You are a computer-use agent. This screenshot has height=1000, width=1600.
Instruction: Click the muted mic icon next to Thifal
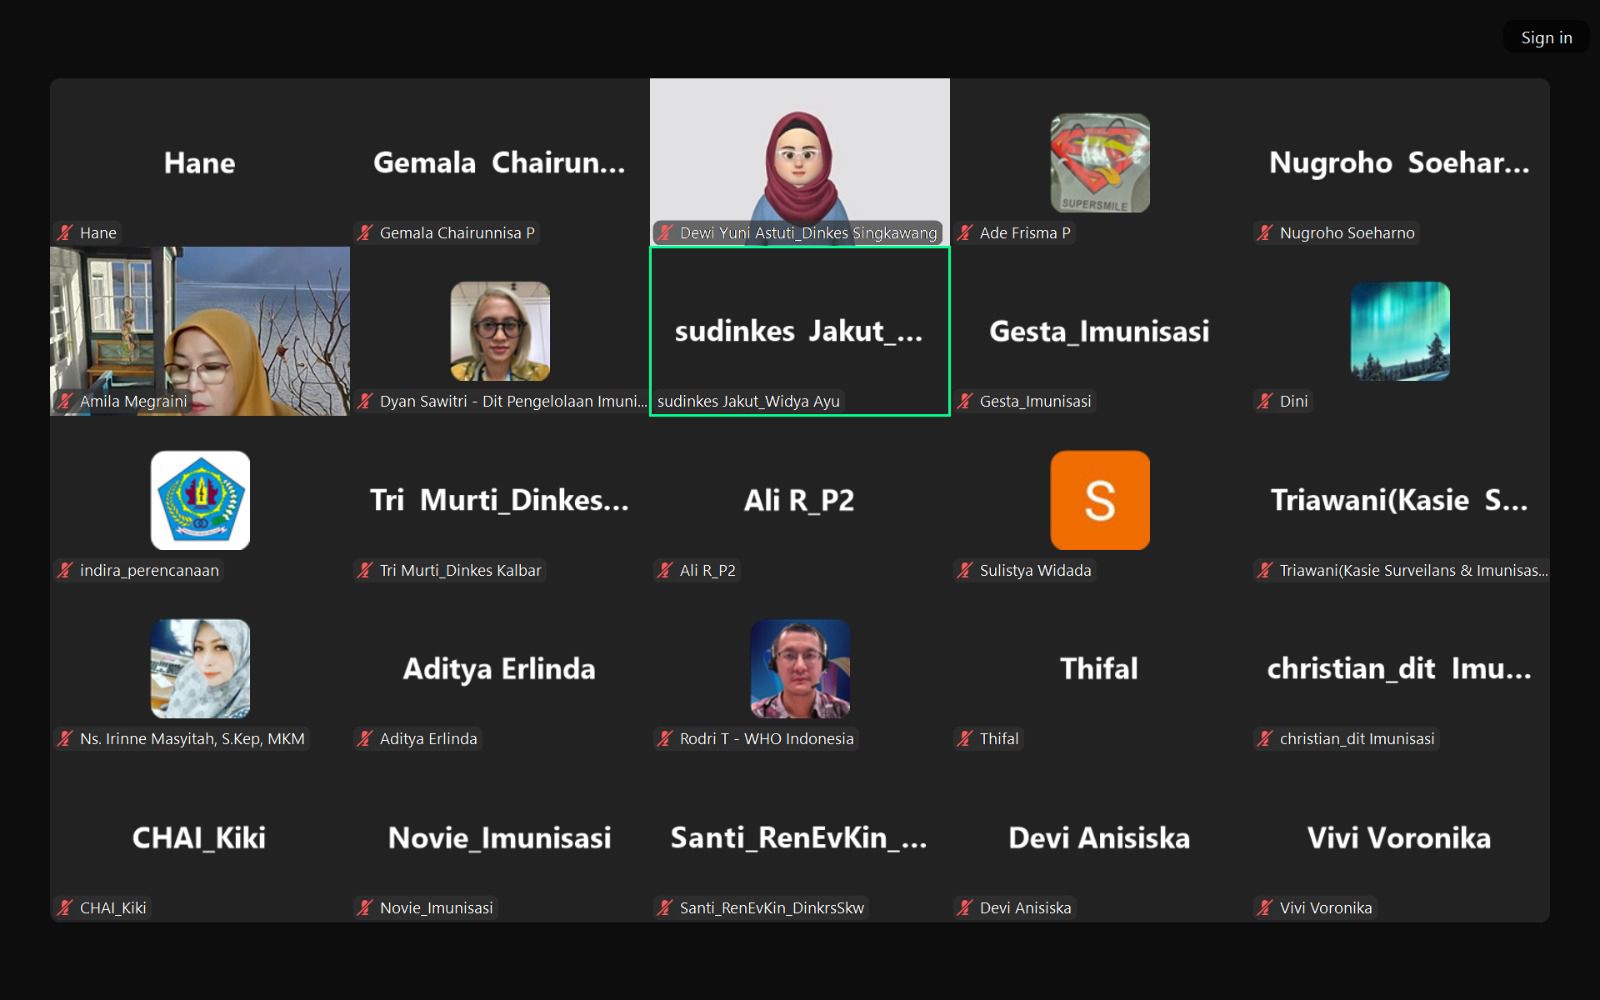pyautogui.click(x=966, y=739)
